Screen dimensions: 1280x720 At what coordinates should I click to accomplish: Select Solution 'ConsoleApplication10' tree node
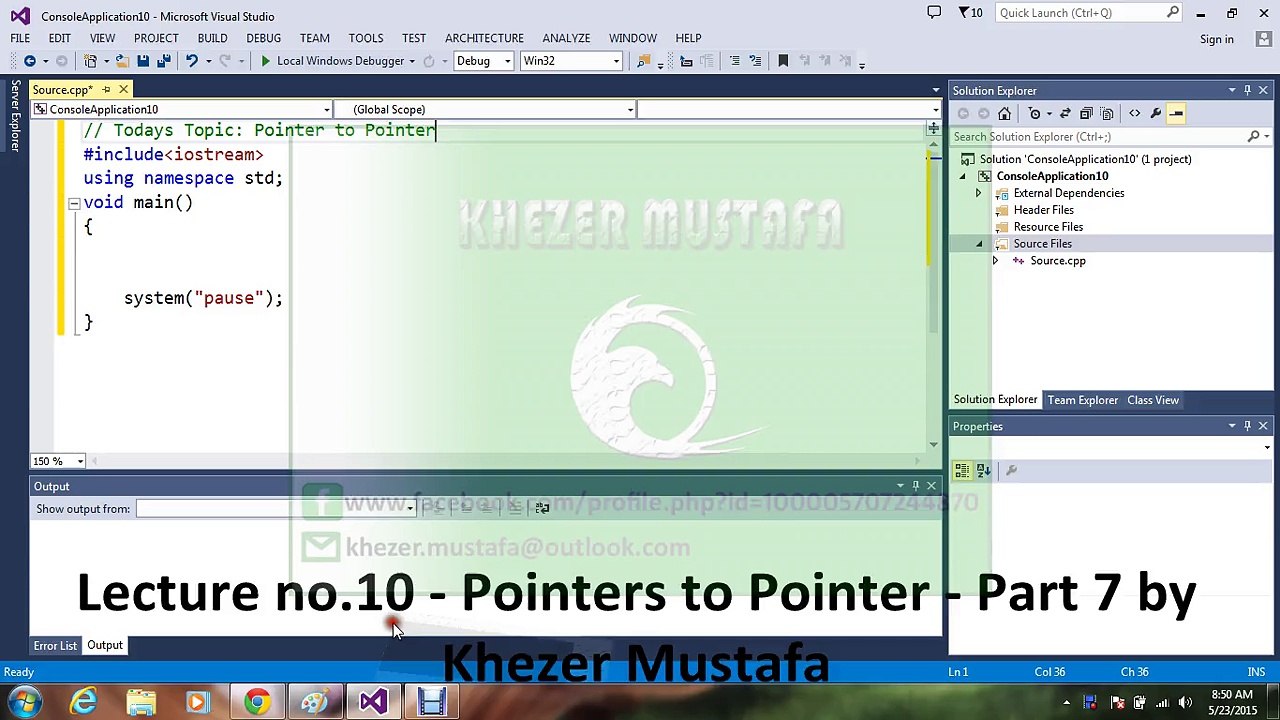[x=1085, y=159]
